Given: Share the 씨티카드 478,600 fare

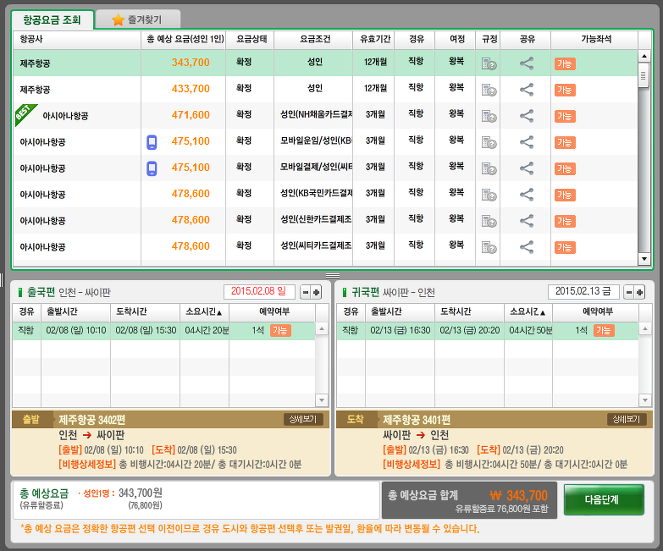Looking at the screenshot, I should (x=526, y=247).
